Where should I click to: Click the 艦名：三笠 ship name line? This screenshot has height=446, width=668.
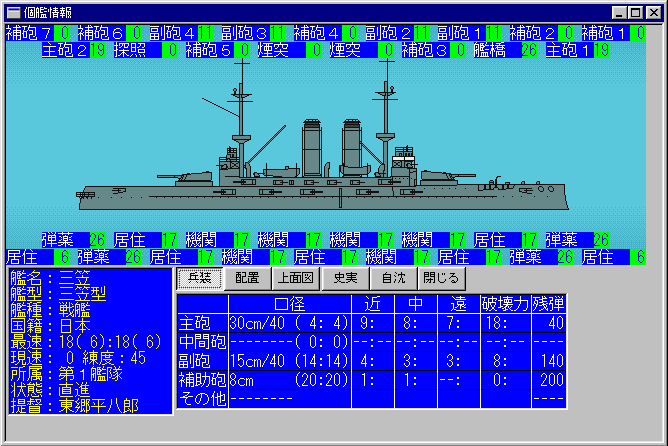tap(51, 278)
